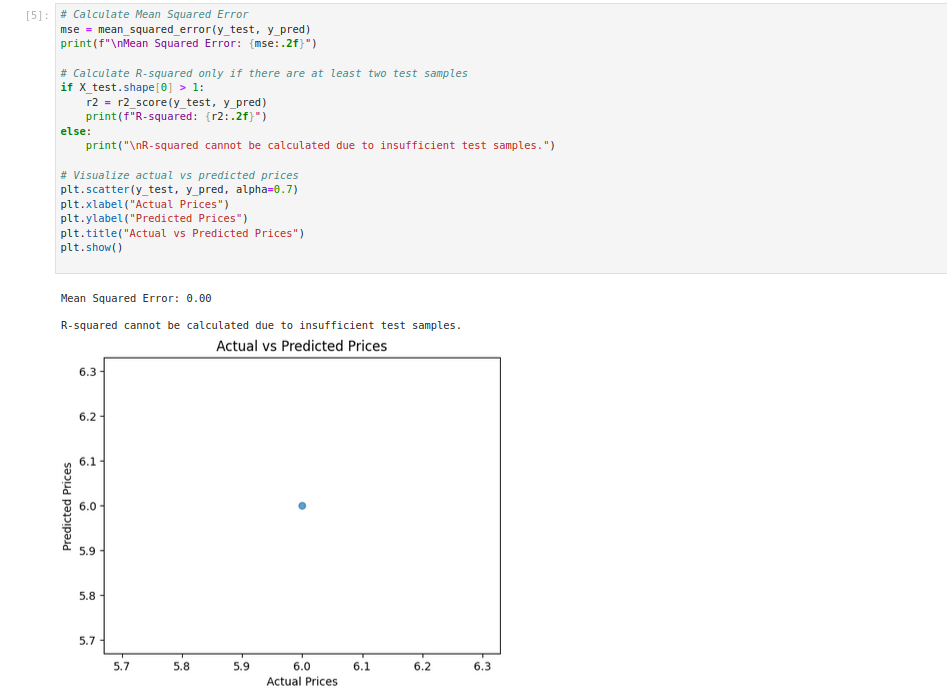Click the "else:" keyword in the code
Viewport: 947px width, 690px height.
coord(75,131)
